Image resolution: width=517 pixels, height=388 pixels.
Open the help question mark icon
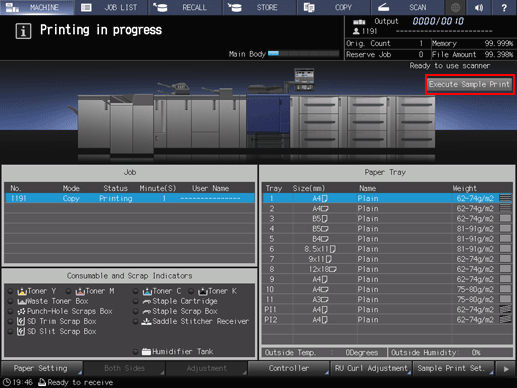pos(504,7)
